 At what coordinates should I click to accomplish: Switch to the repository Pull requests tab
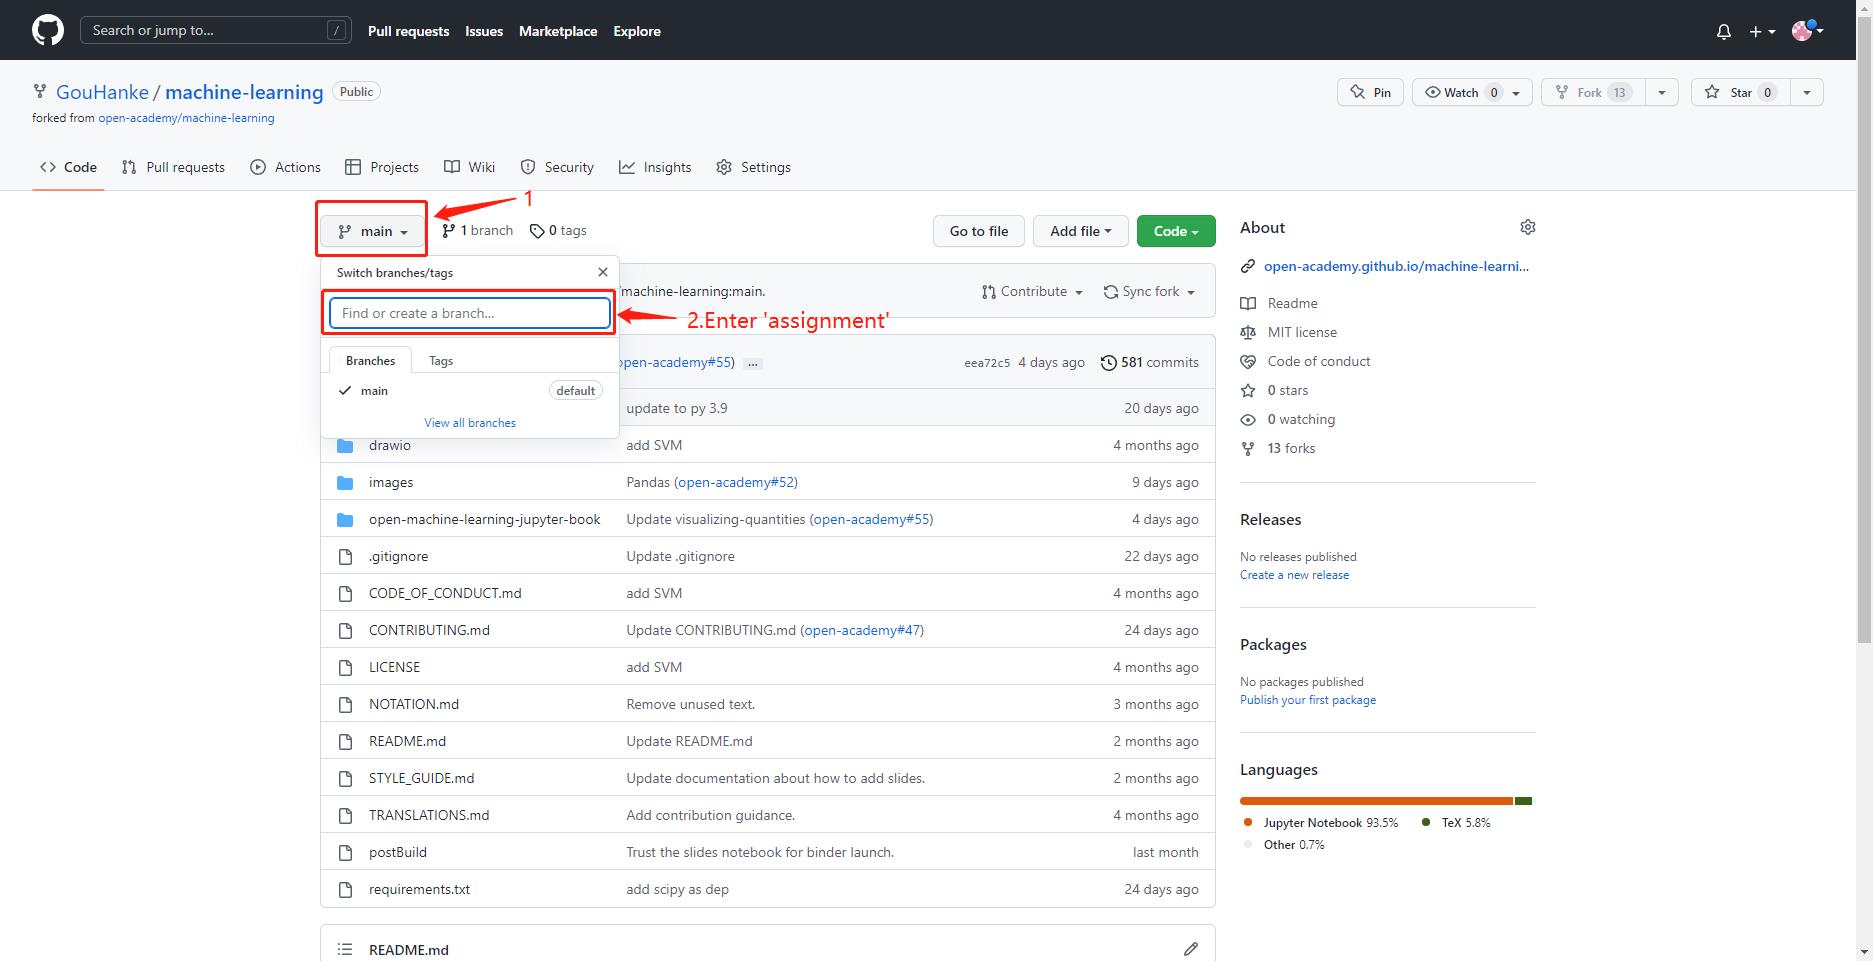point(173,167)
